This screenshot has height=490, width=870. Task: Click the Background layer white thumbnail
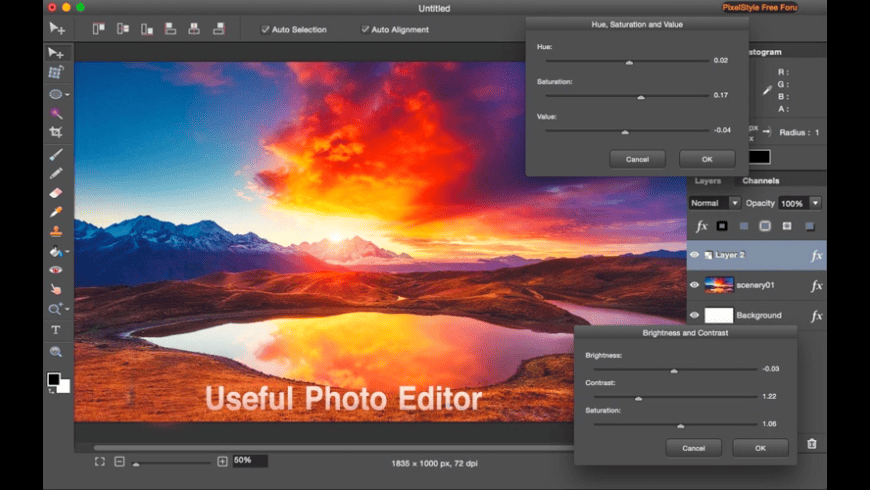coord(719,315)
